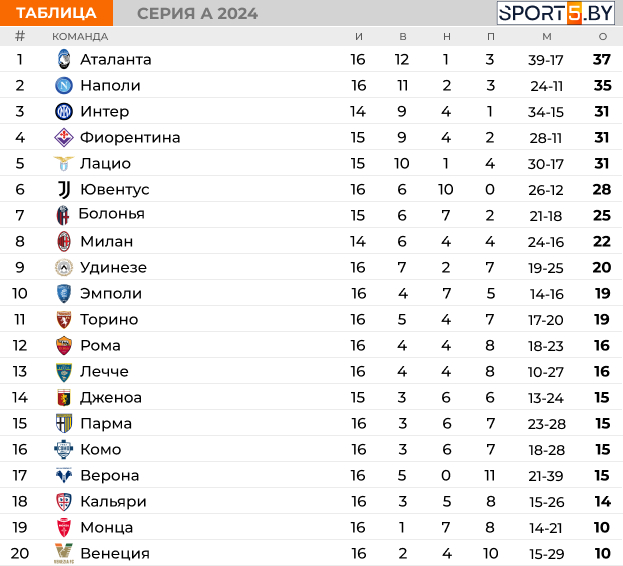
Task: Click the Venezia club logo
Action: 64,553
